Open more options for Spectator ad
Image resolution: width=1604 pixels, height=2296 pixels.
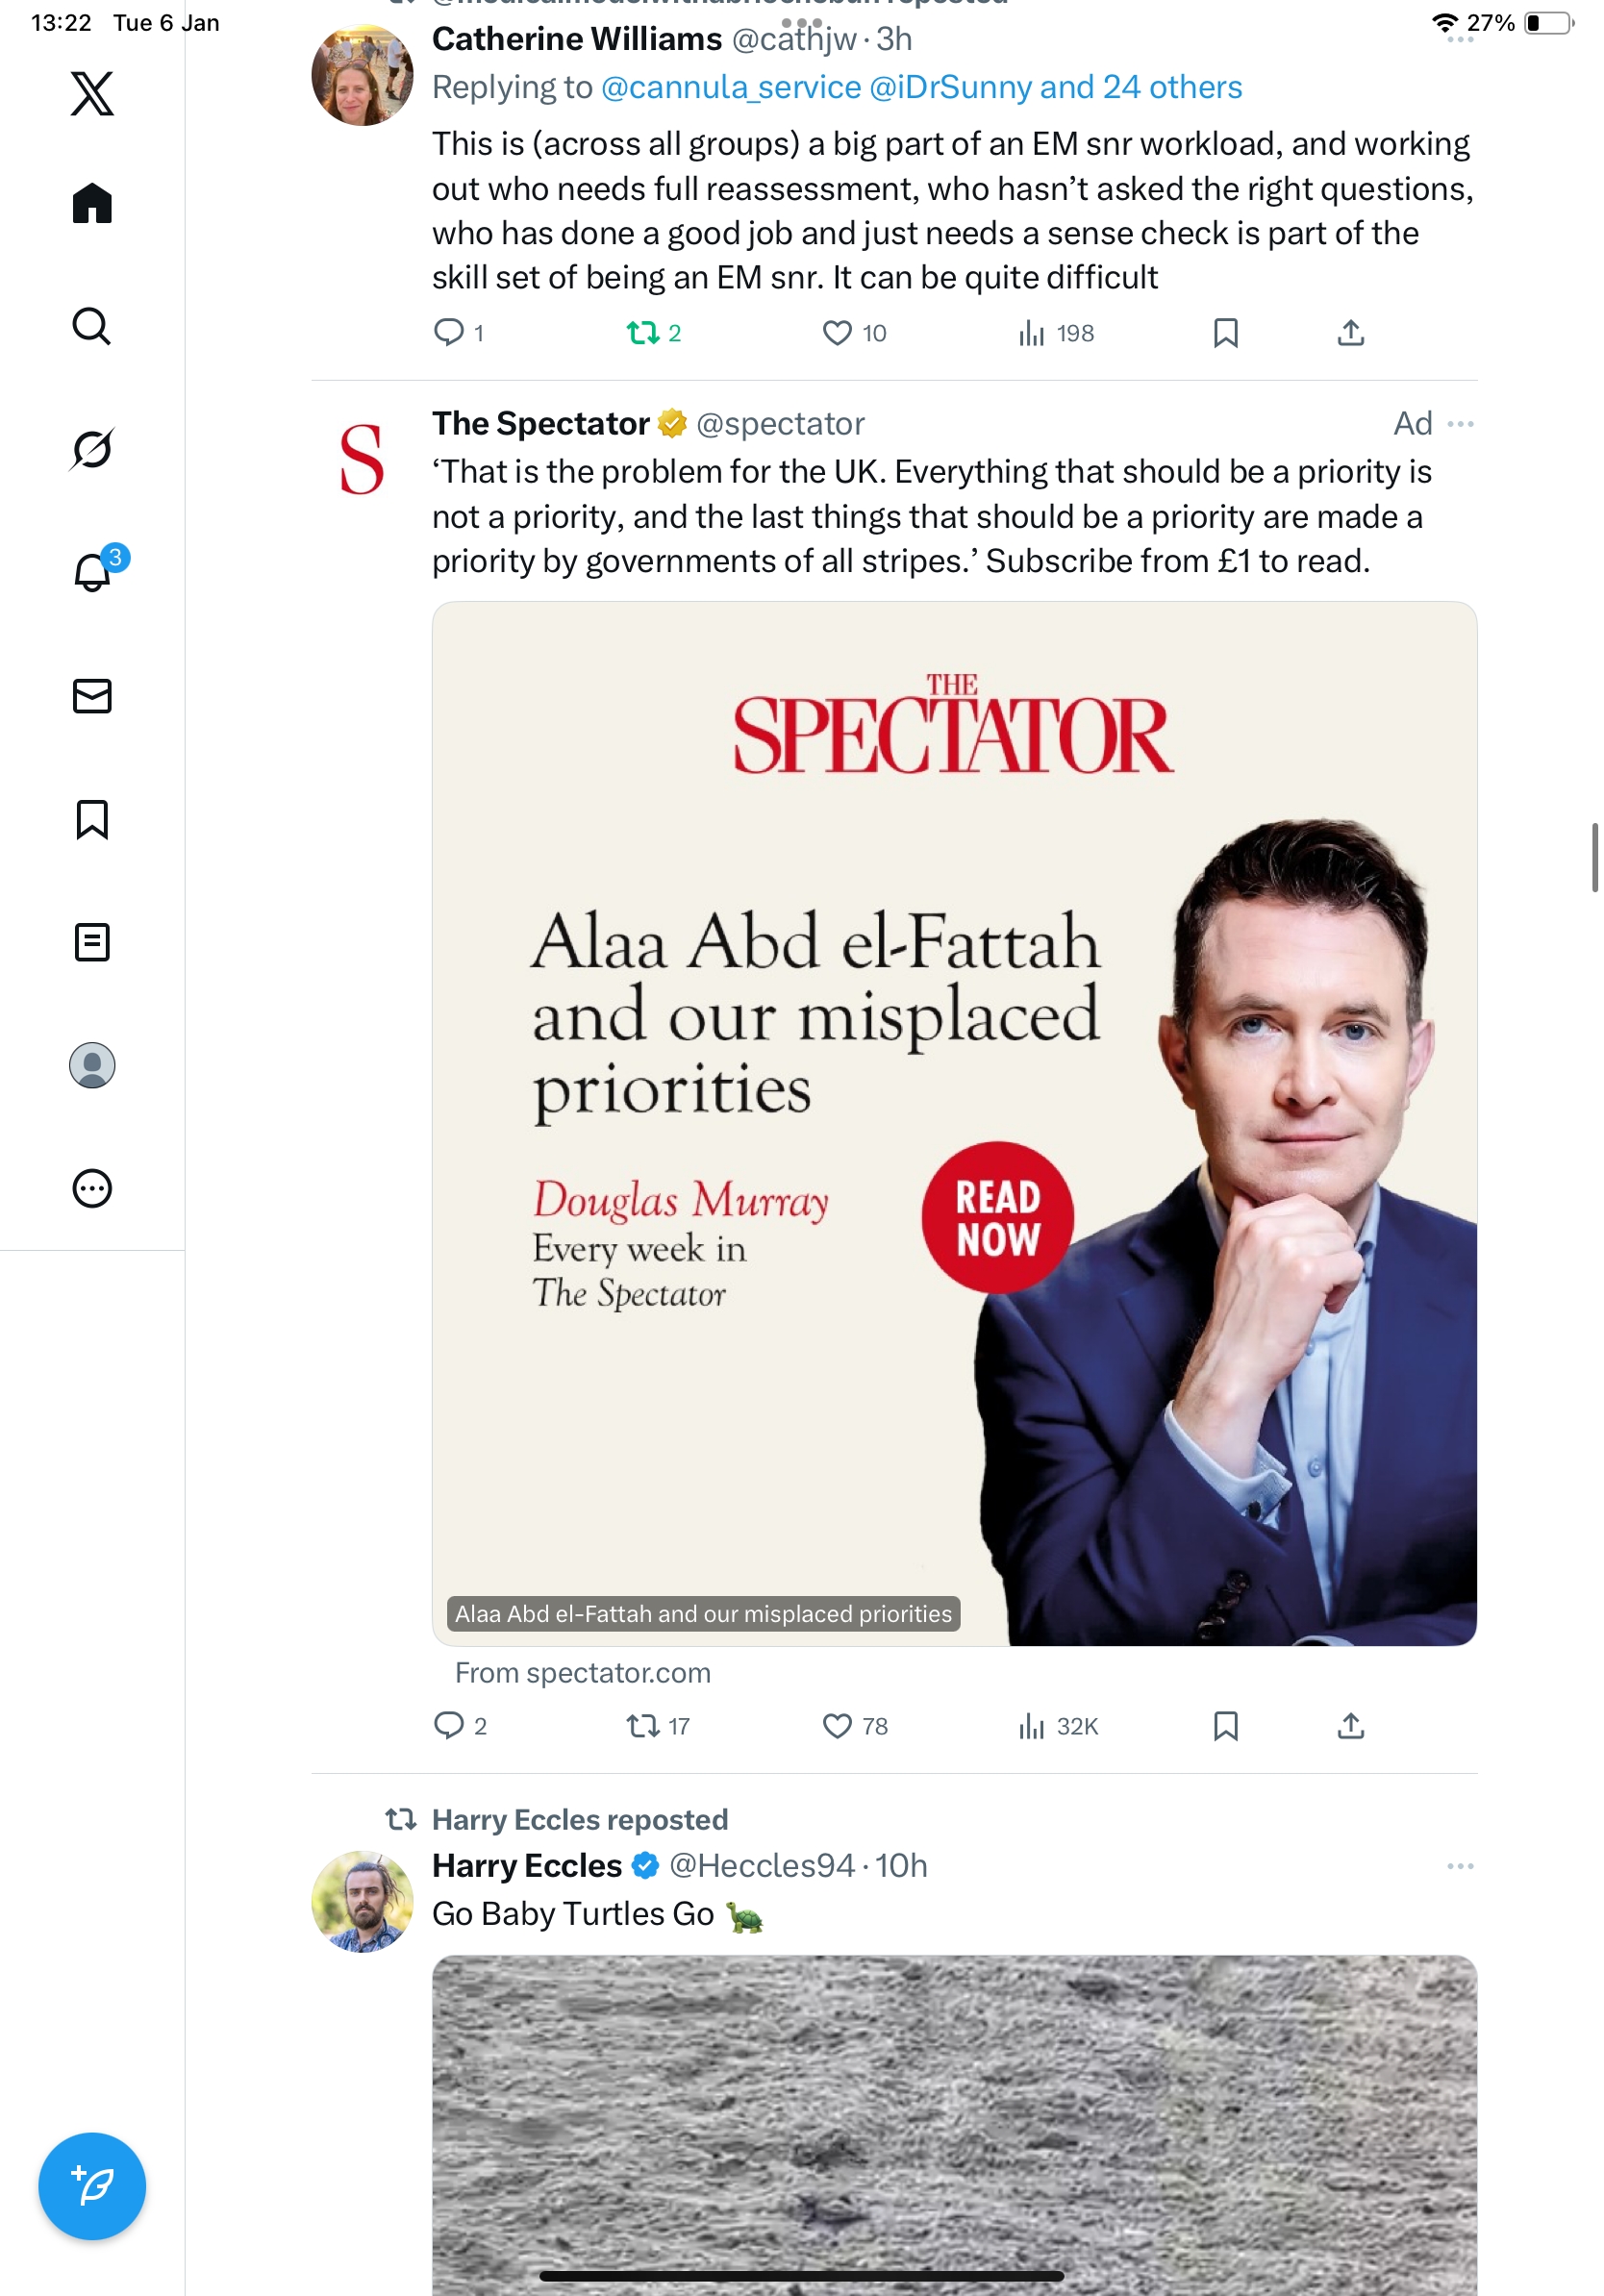(1460, 424)
